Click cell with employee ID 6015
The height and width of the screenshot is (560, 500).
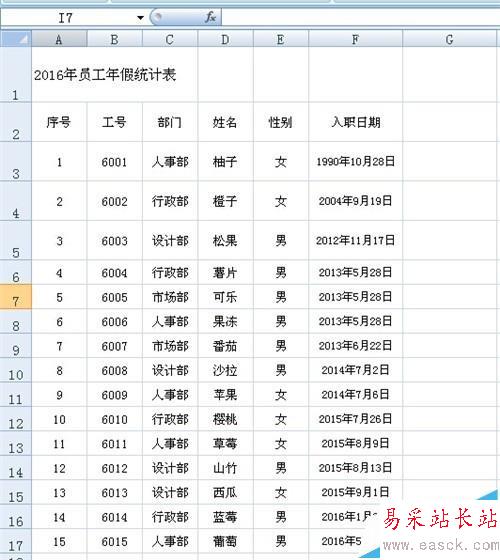click(114, 541)
